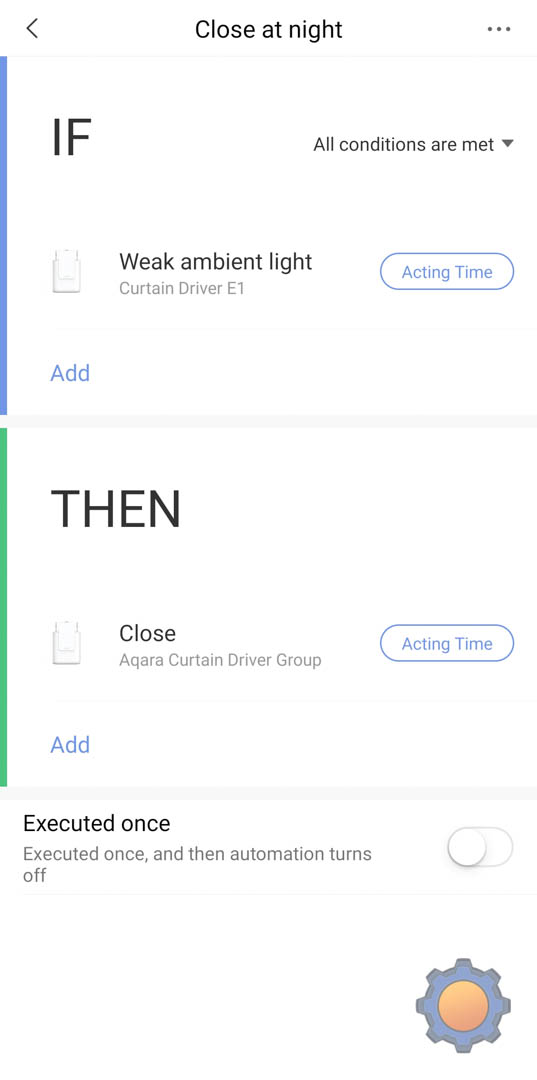537x1080 pixels.
Task: Select the Curtain Driver E1 subtitle
Action: (182, 288)
